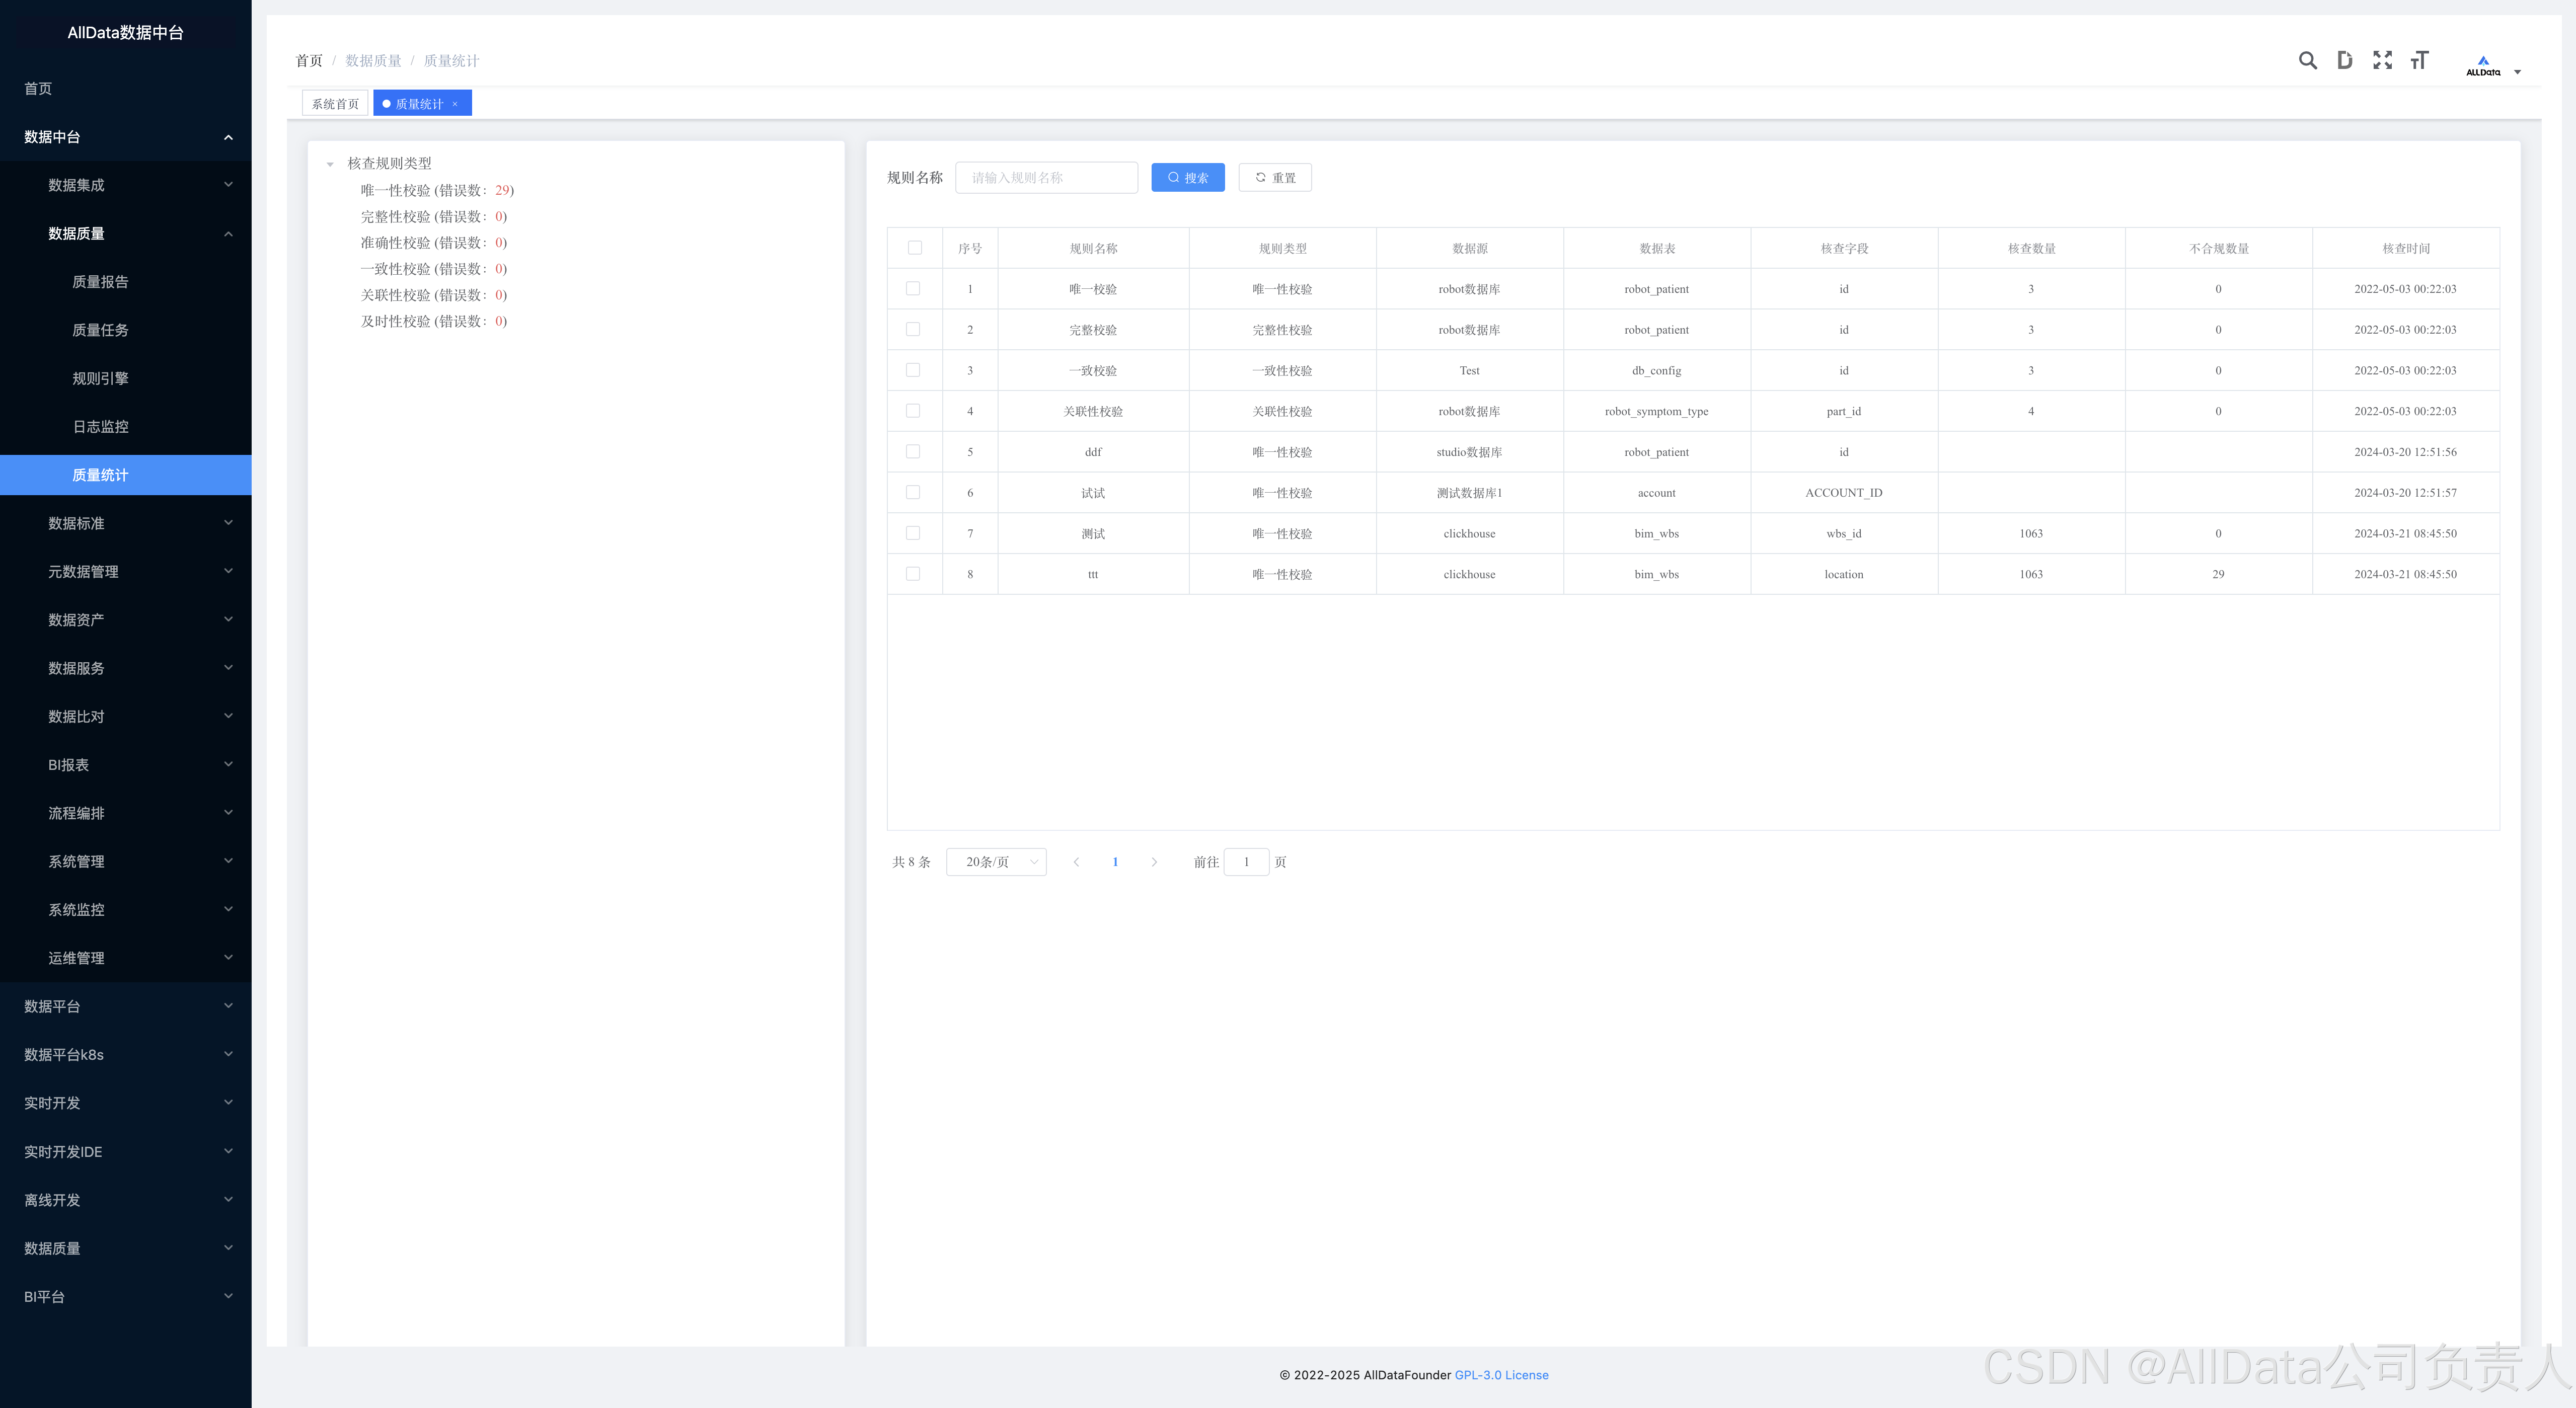This screenshot has height=1408, width=2576.
Task: Check the select-all checkbox in table header
Action: pos(914,248)
